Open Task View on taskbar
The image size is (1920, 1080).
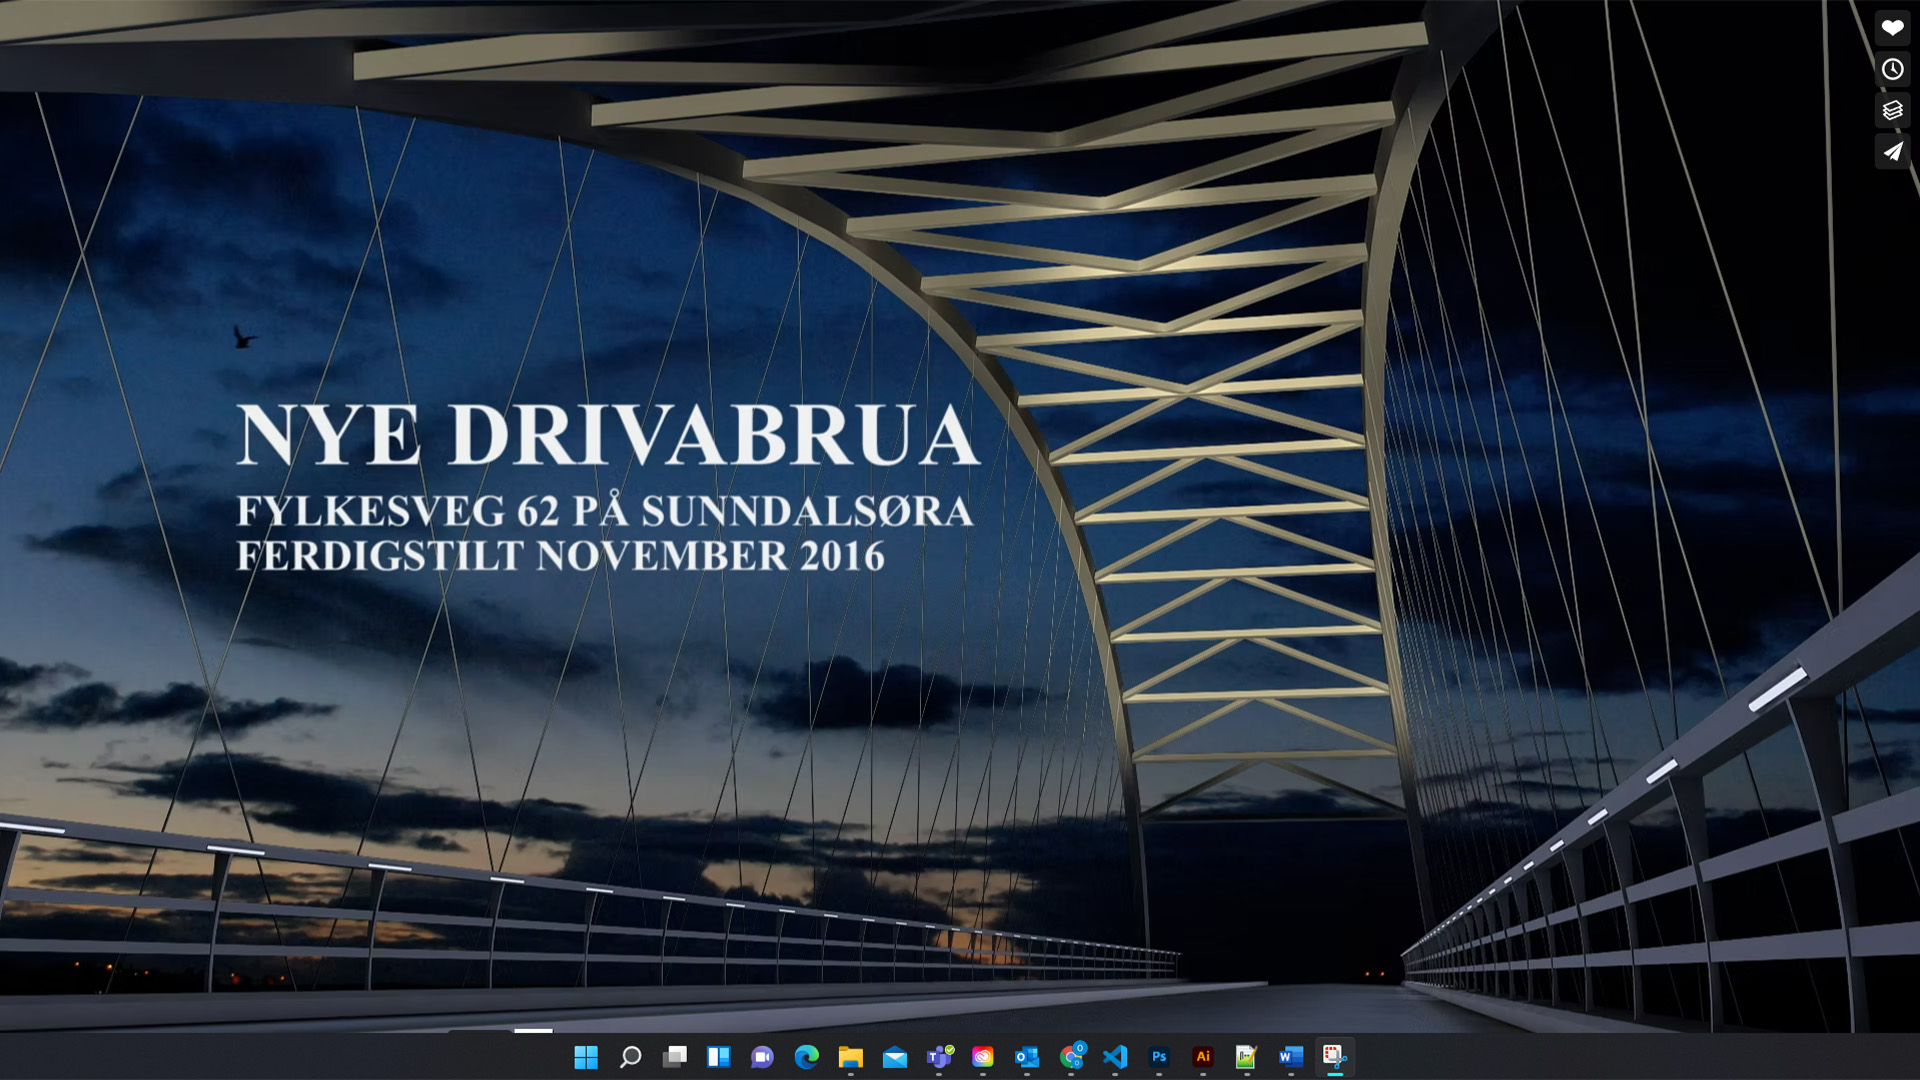(675, 1057)
